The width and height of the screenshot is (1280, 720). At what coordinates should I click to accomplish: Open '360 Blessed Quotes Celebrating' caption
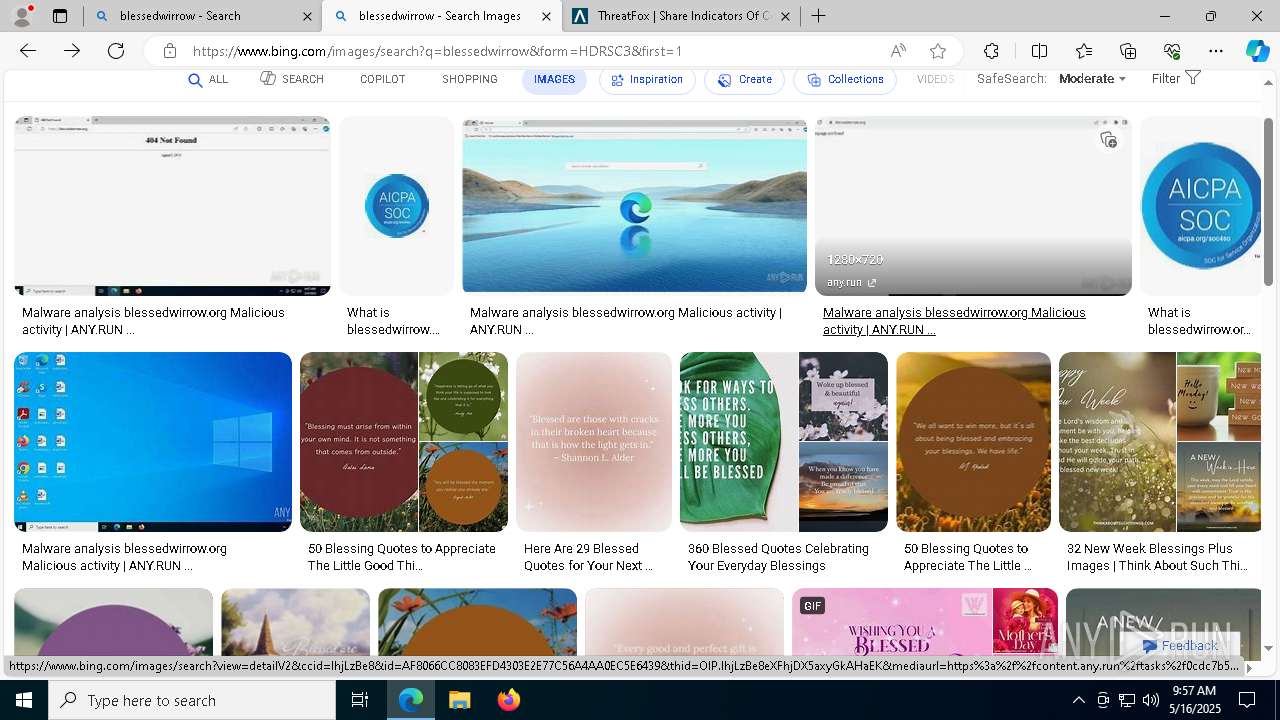click(778, 557)
